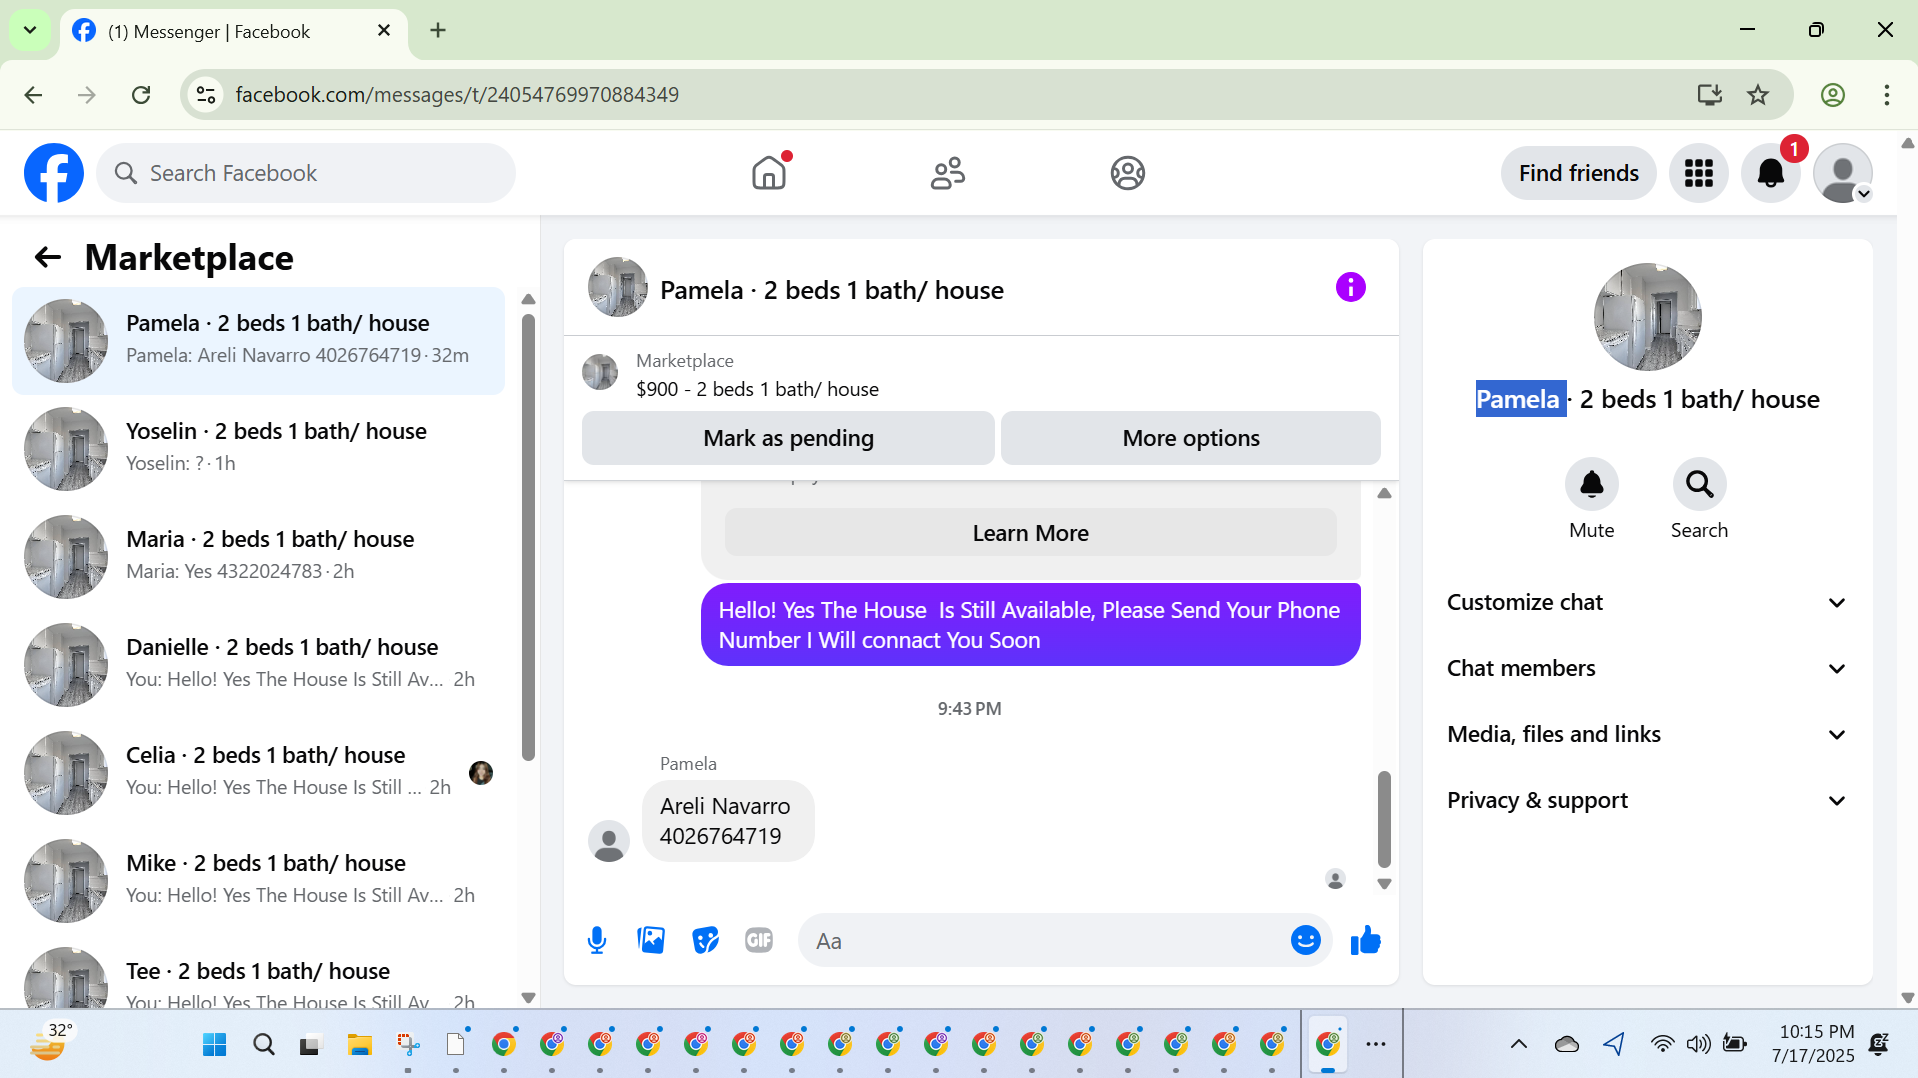Reload the page with browser refresh
The image size is (1918, 1078).
coord(141,95)
